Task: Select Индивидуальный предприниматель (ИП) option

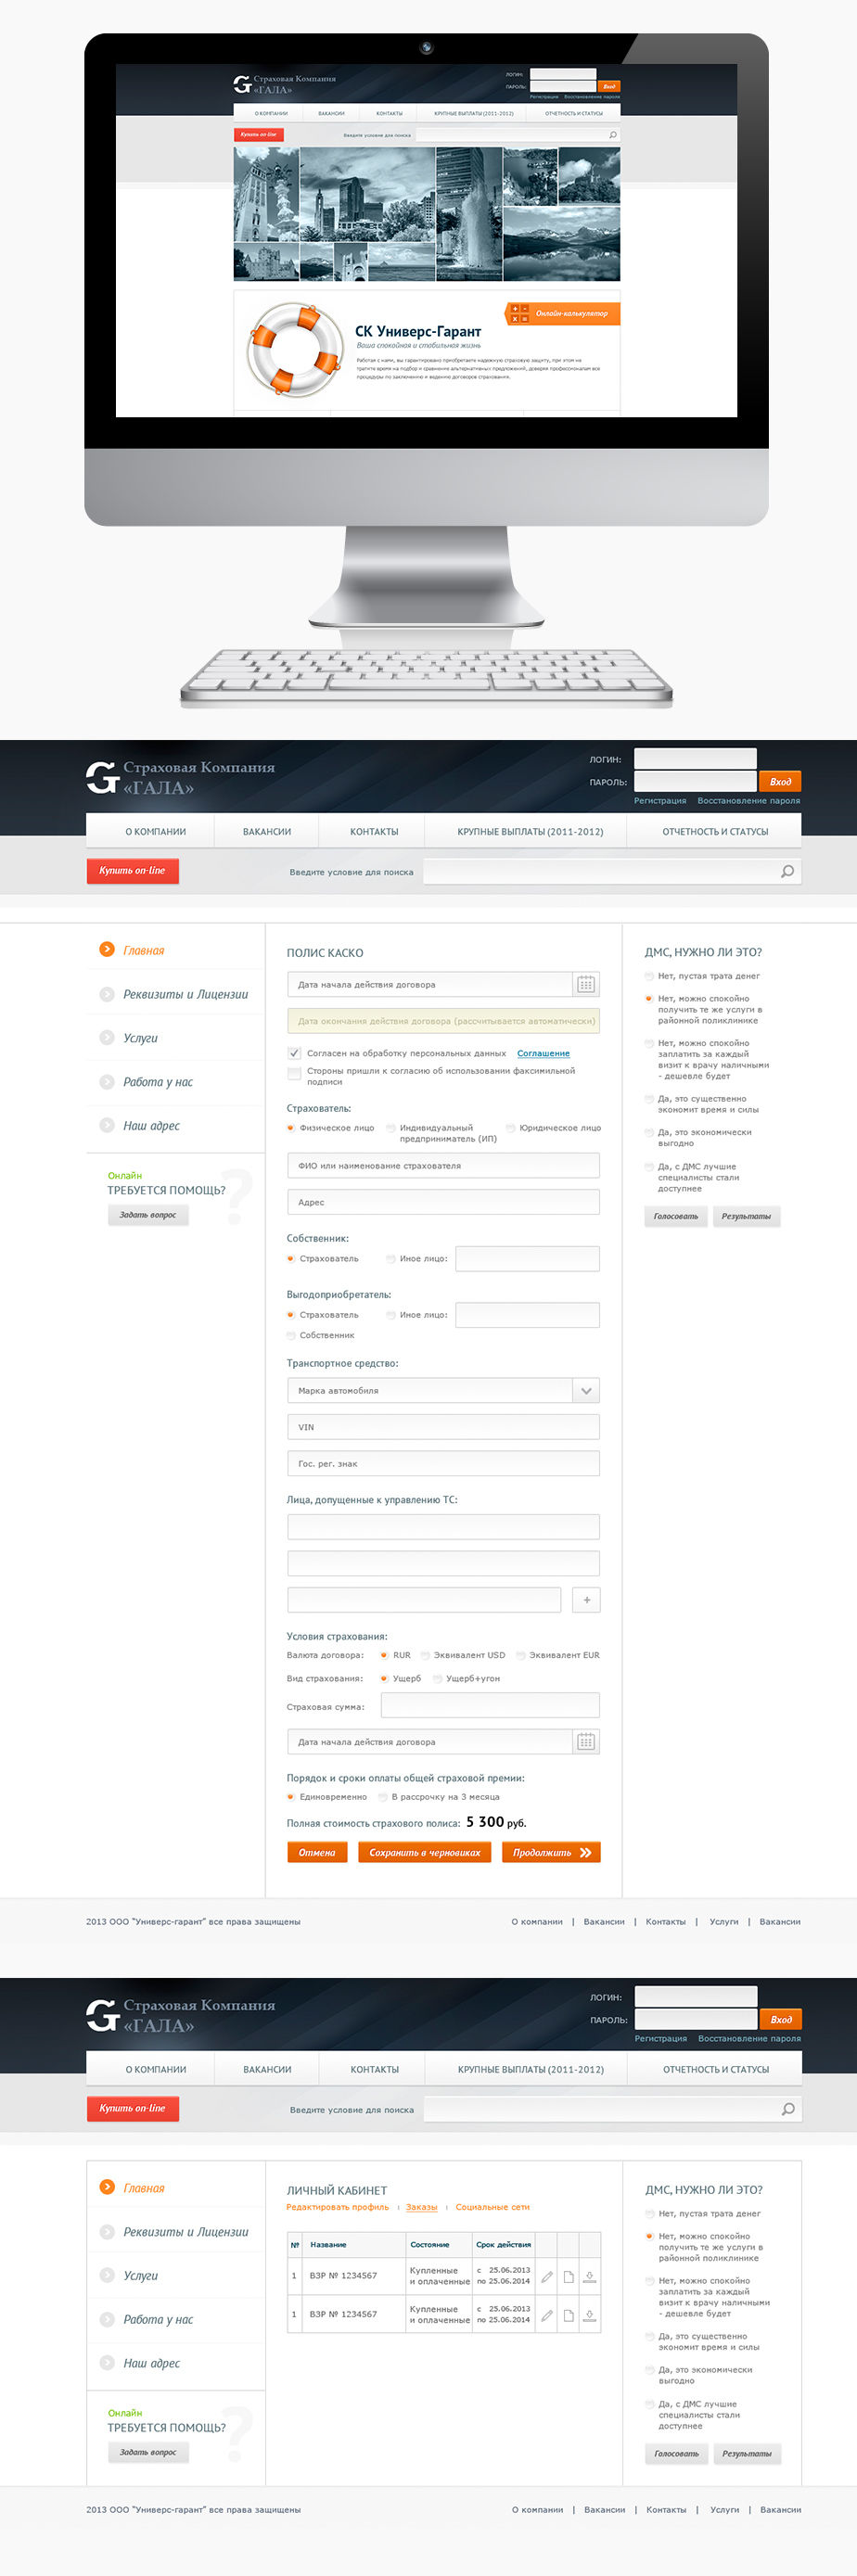Action: [x=391, y=1128]
